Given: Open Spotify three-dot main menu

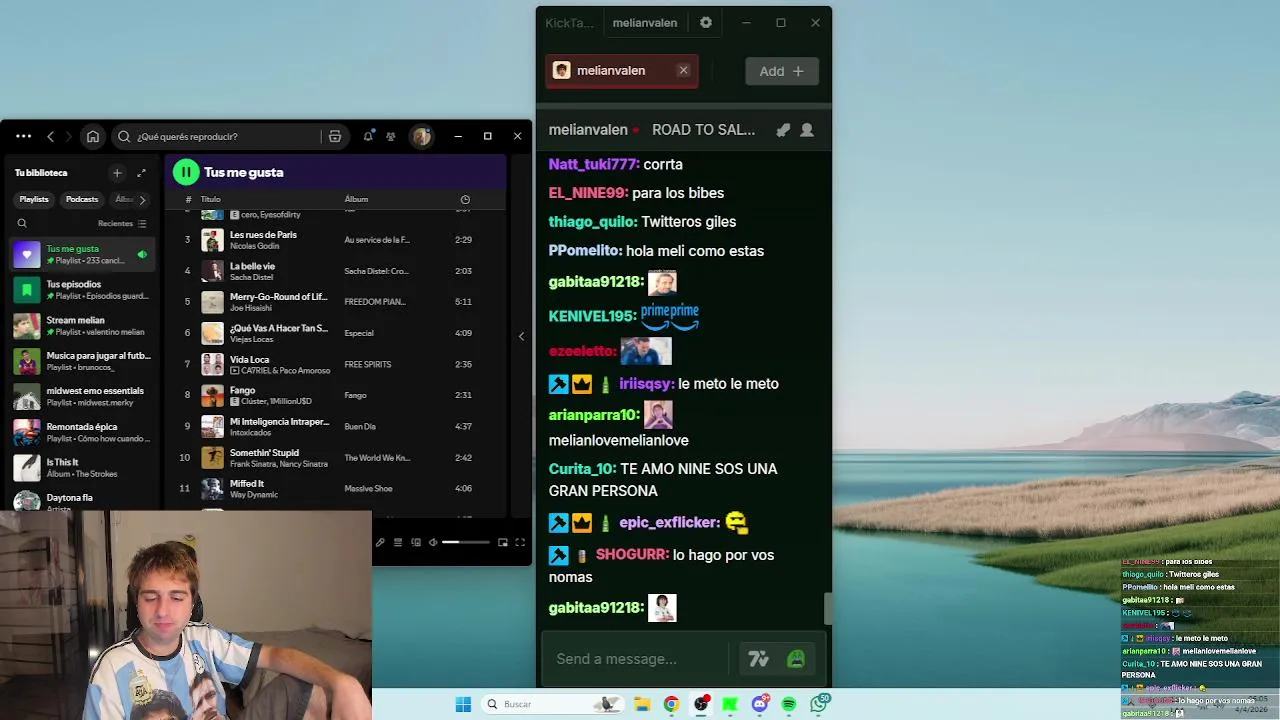Looking at the screenshot, I should [x=23, y=136].
